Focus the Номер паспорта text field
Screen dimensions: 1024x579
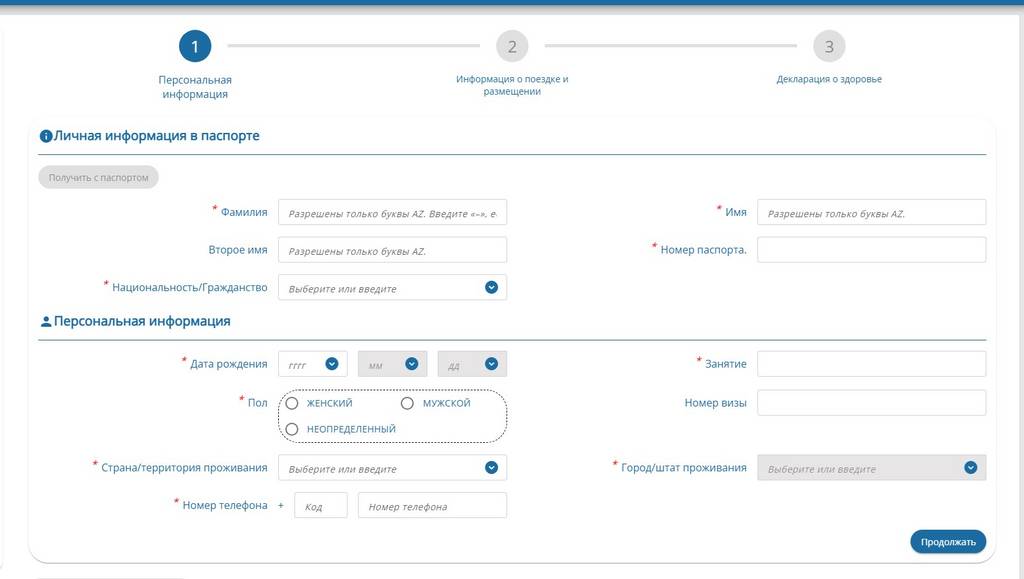(x=871, y=250)
